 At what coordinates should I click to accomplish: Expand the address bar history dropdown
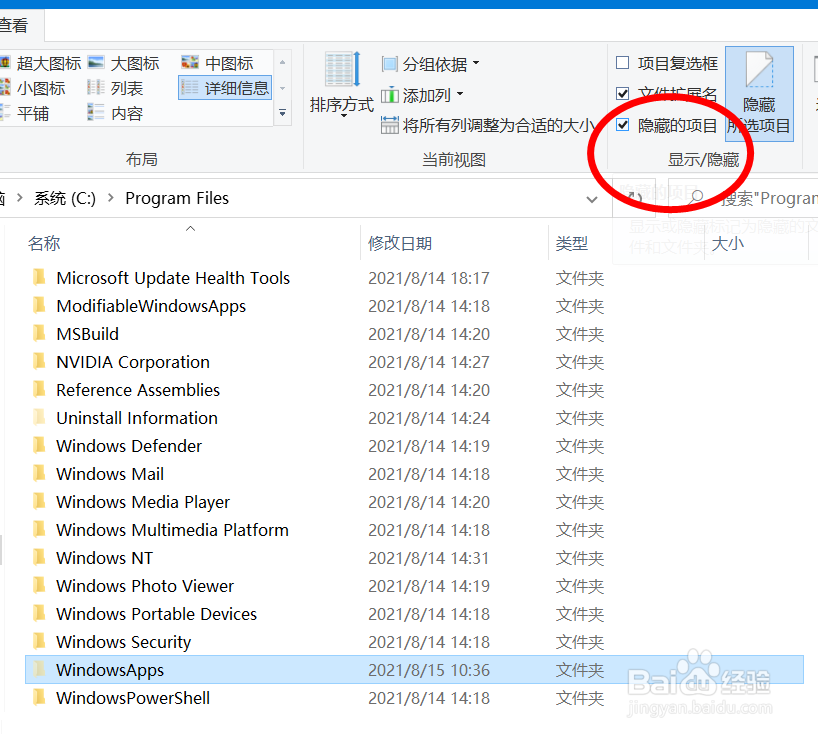click(592, 199)
